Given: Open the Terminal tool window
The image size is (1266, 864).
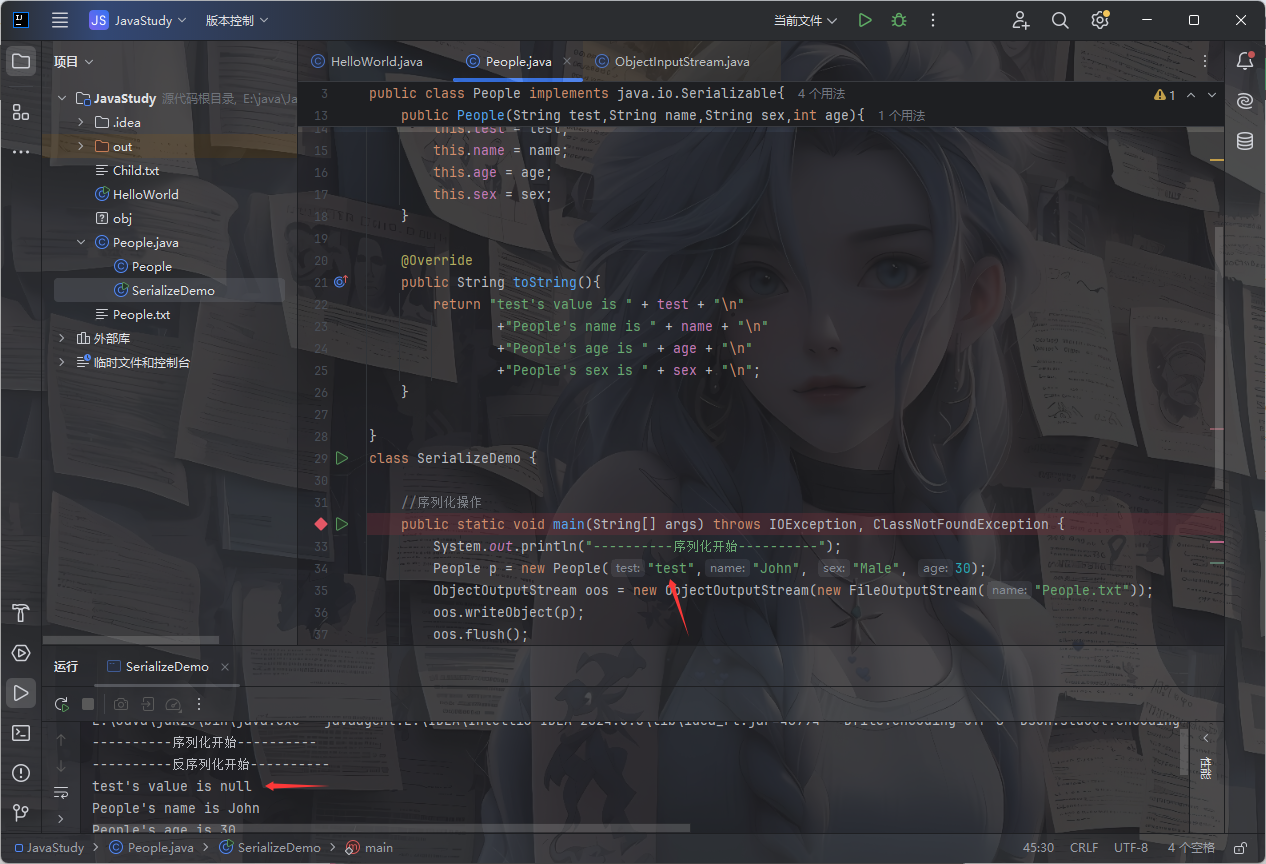Looking at the screenshot, I should point(20,733).
